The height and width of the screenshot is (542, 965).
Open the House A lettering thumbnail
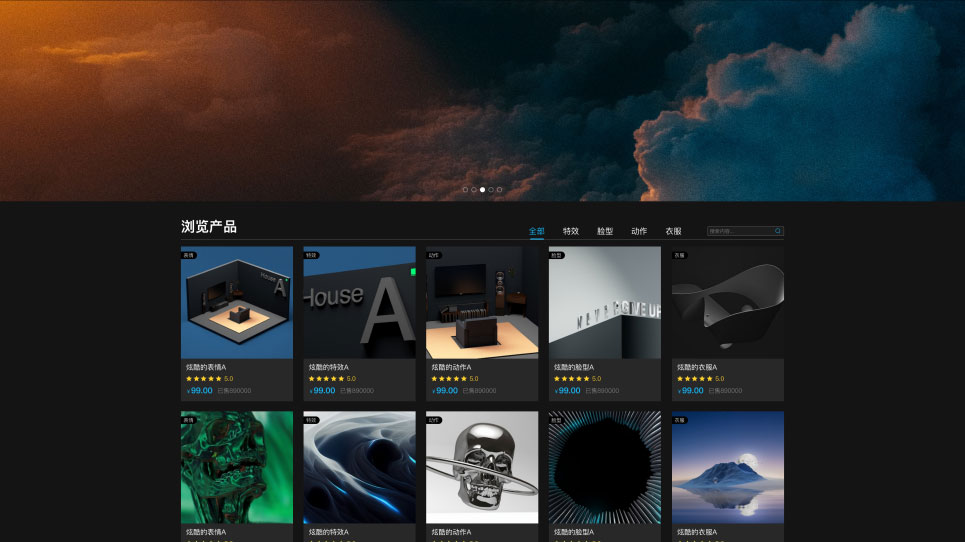[x=359, y=303]
